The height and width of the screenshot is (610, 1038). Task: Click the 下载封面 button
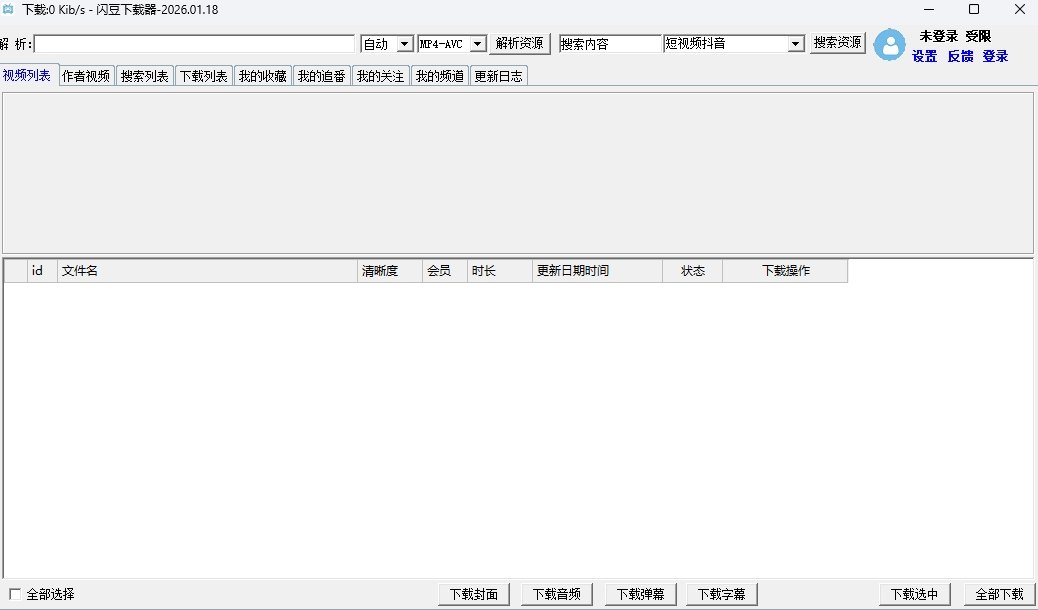(x=474, y=594)
